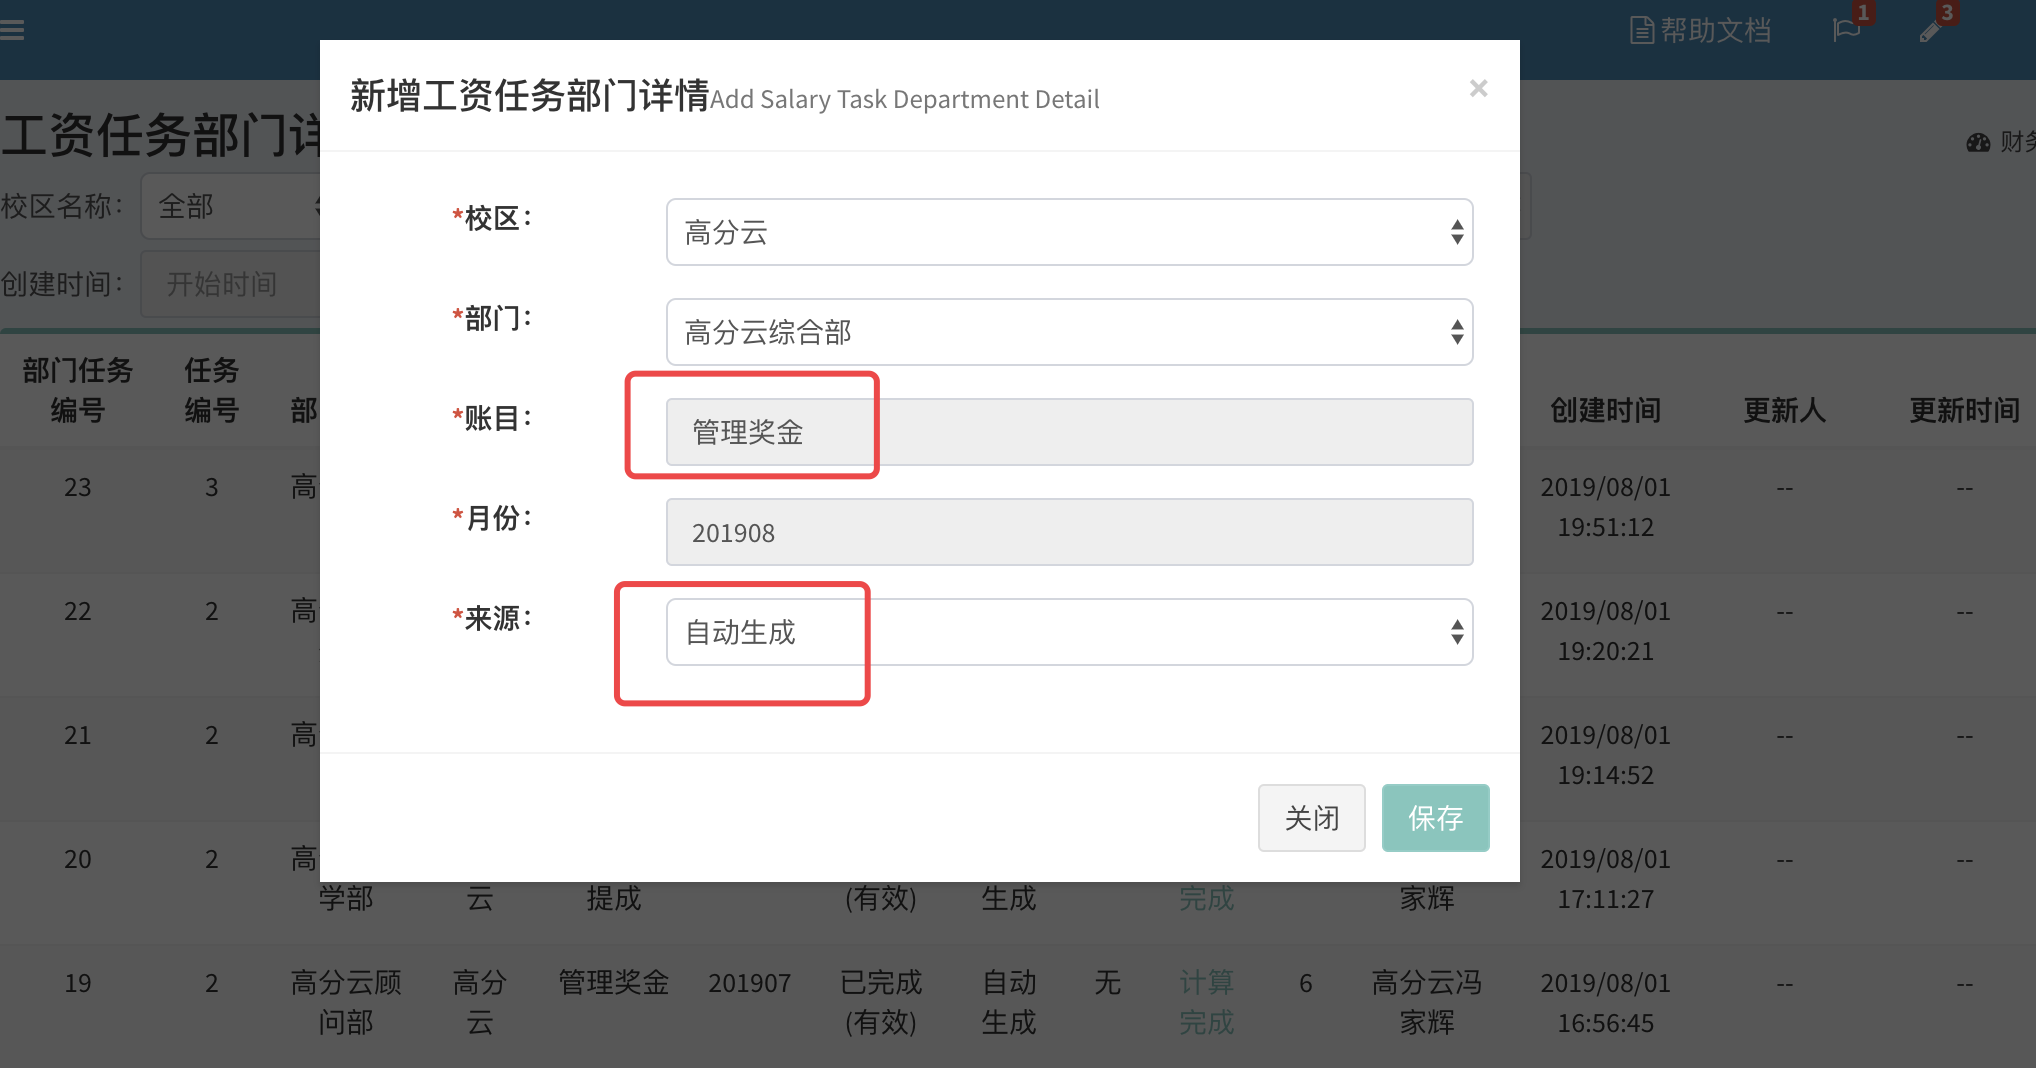This screenshot has height=1068, width=2036.
Task: Close the dialog with the X icon
Action: pos(1478,89)
